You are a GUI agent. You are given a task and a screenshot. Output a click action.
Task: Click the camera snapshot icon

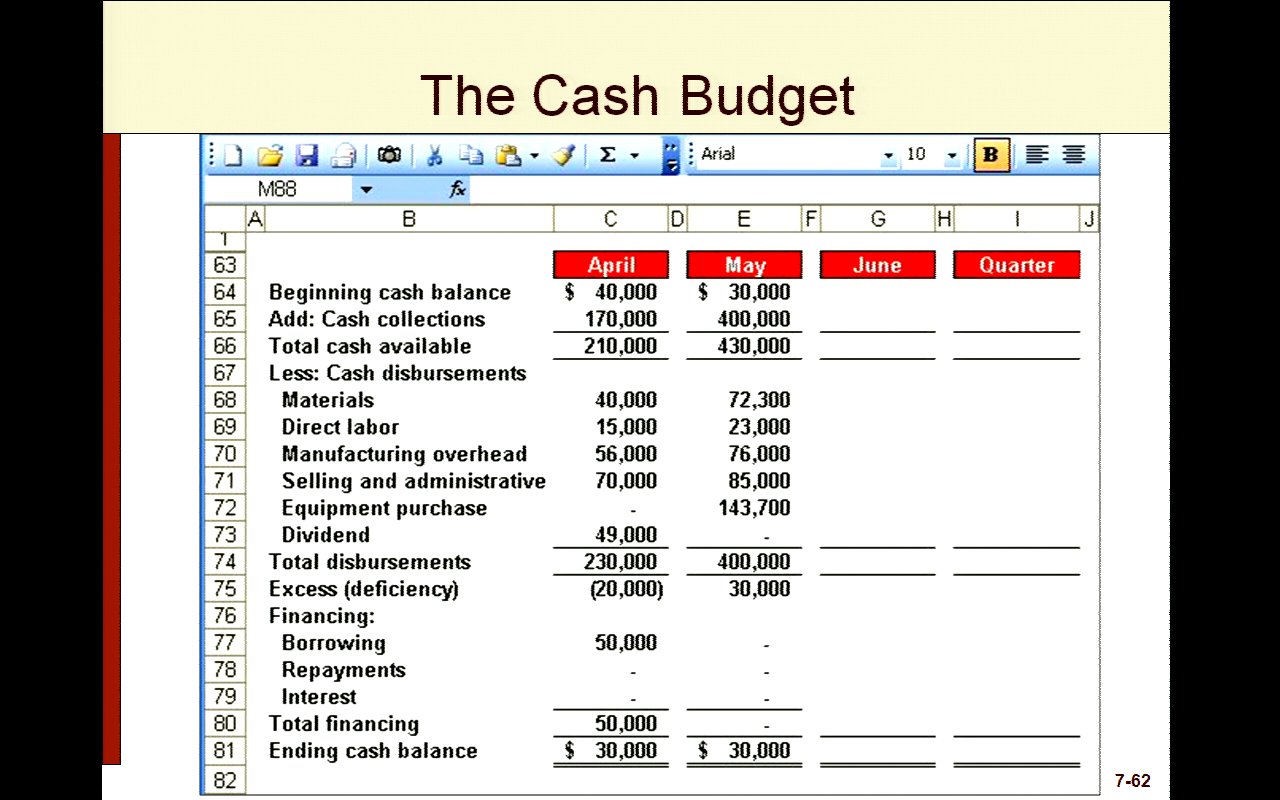click(389, 155)
